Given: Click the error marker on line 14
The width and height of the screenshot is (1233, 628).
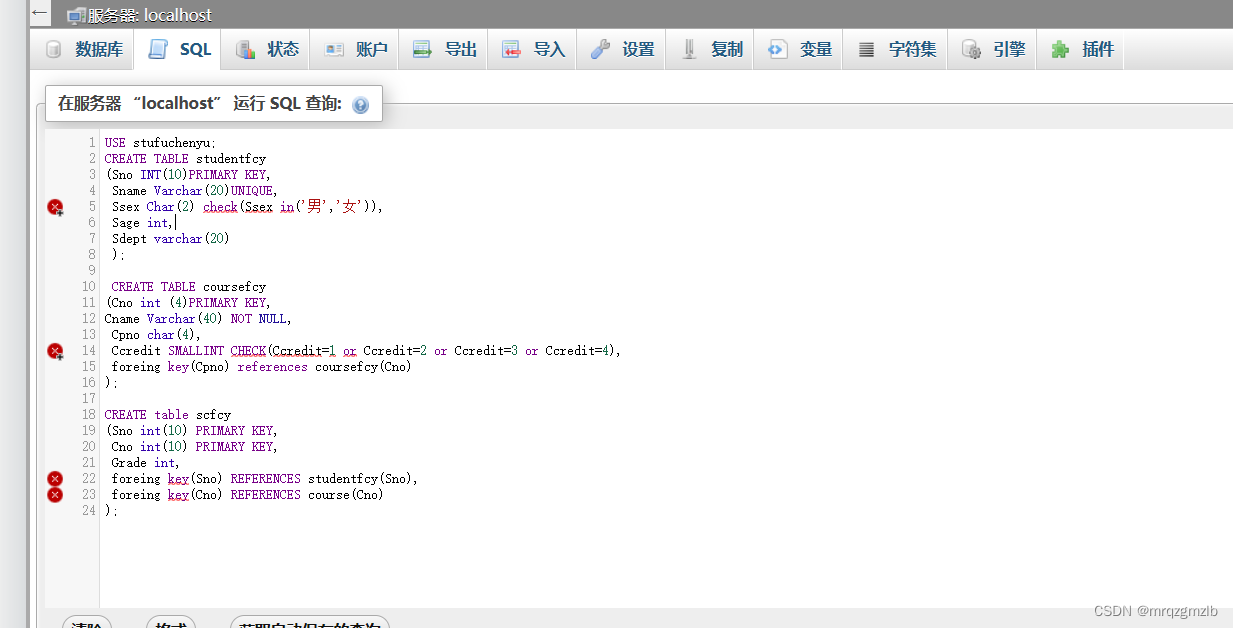Looking at the screenshot, I should 55,351.
